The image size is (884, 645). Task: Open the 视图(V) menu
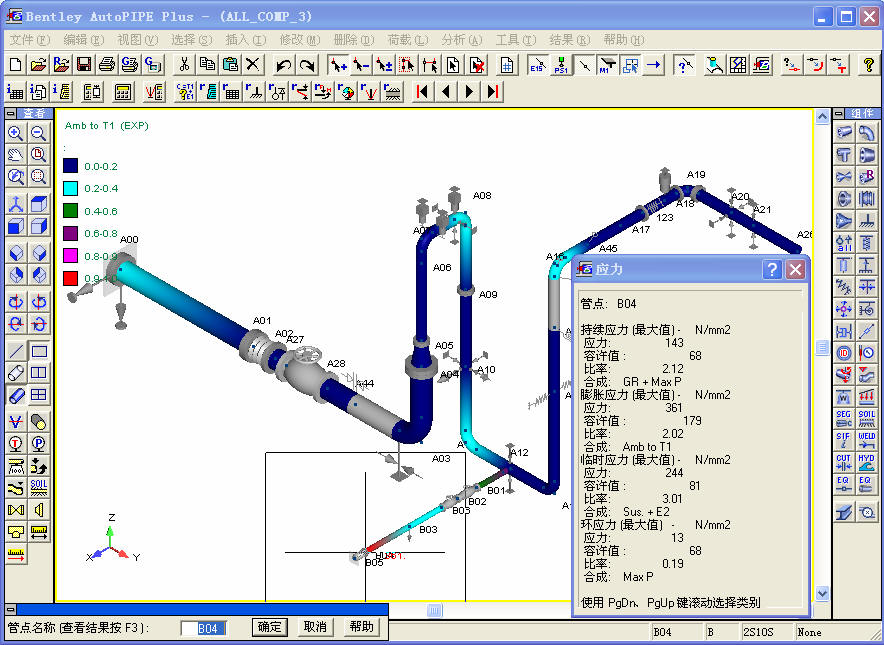coord(138,39)
